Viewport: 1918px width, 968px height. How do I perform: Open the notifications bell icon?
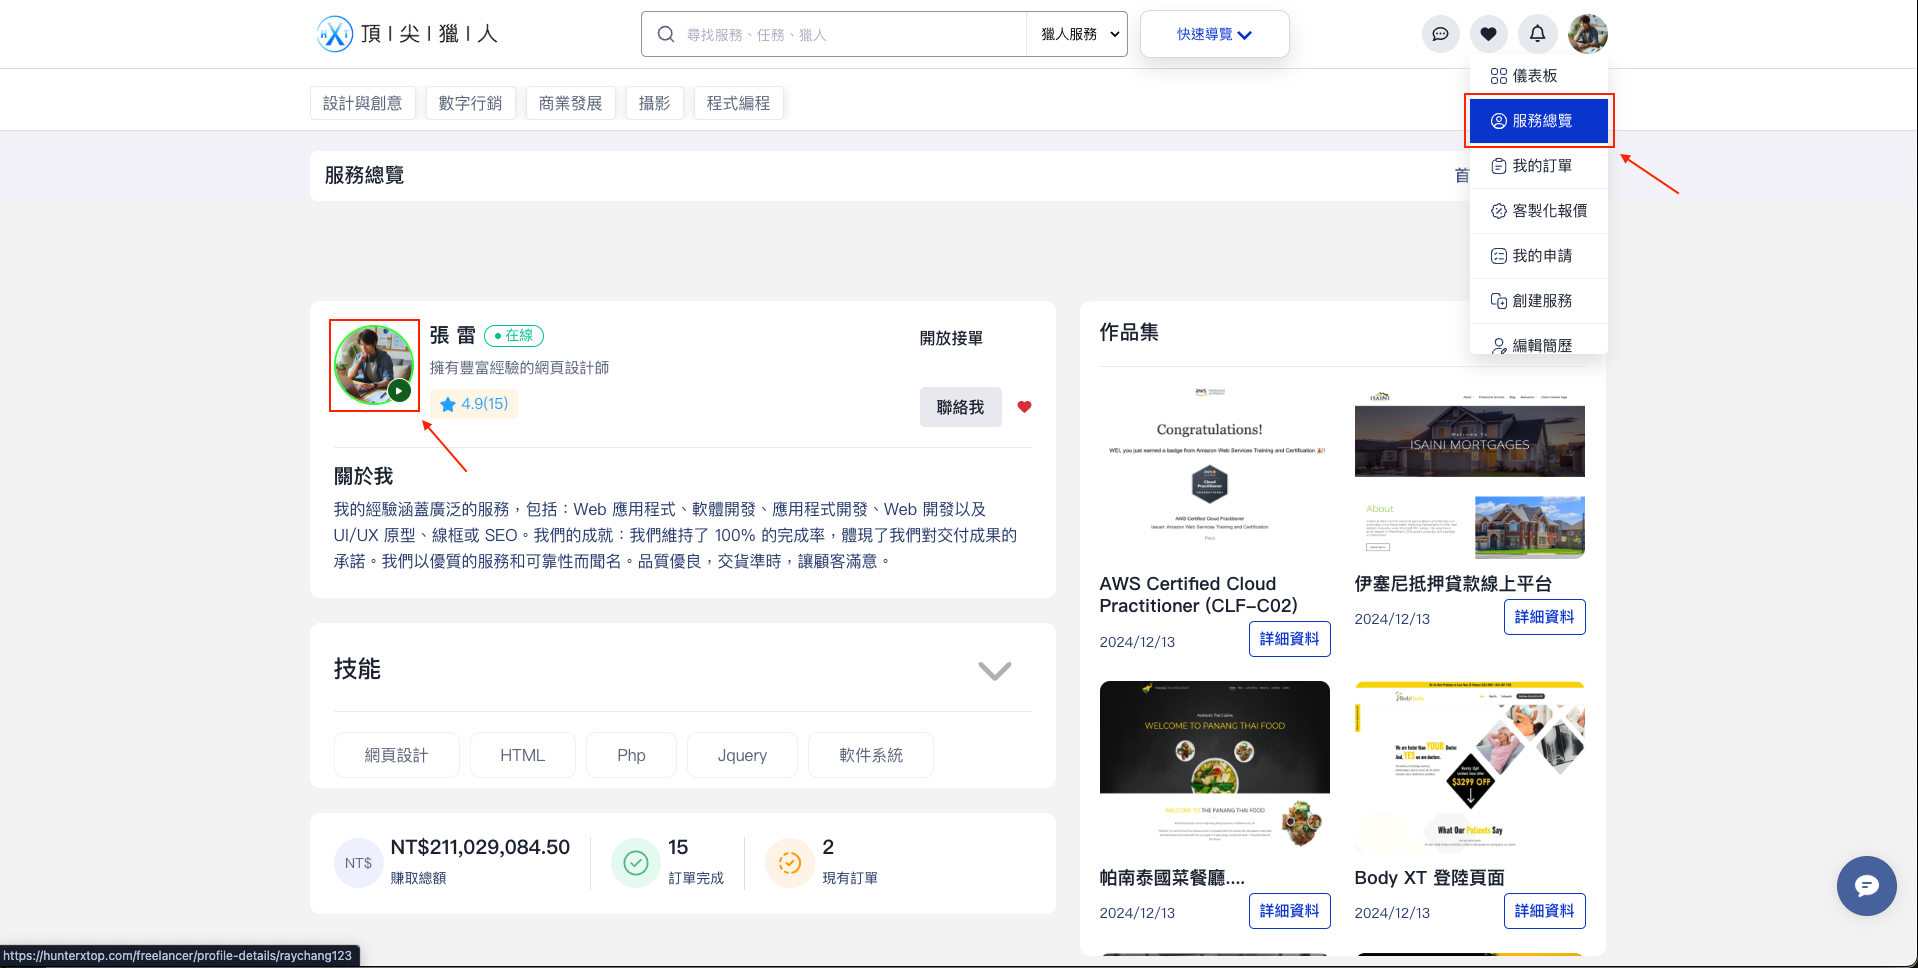[1537, 33]
